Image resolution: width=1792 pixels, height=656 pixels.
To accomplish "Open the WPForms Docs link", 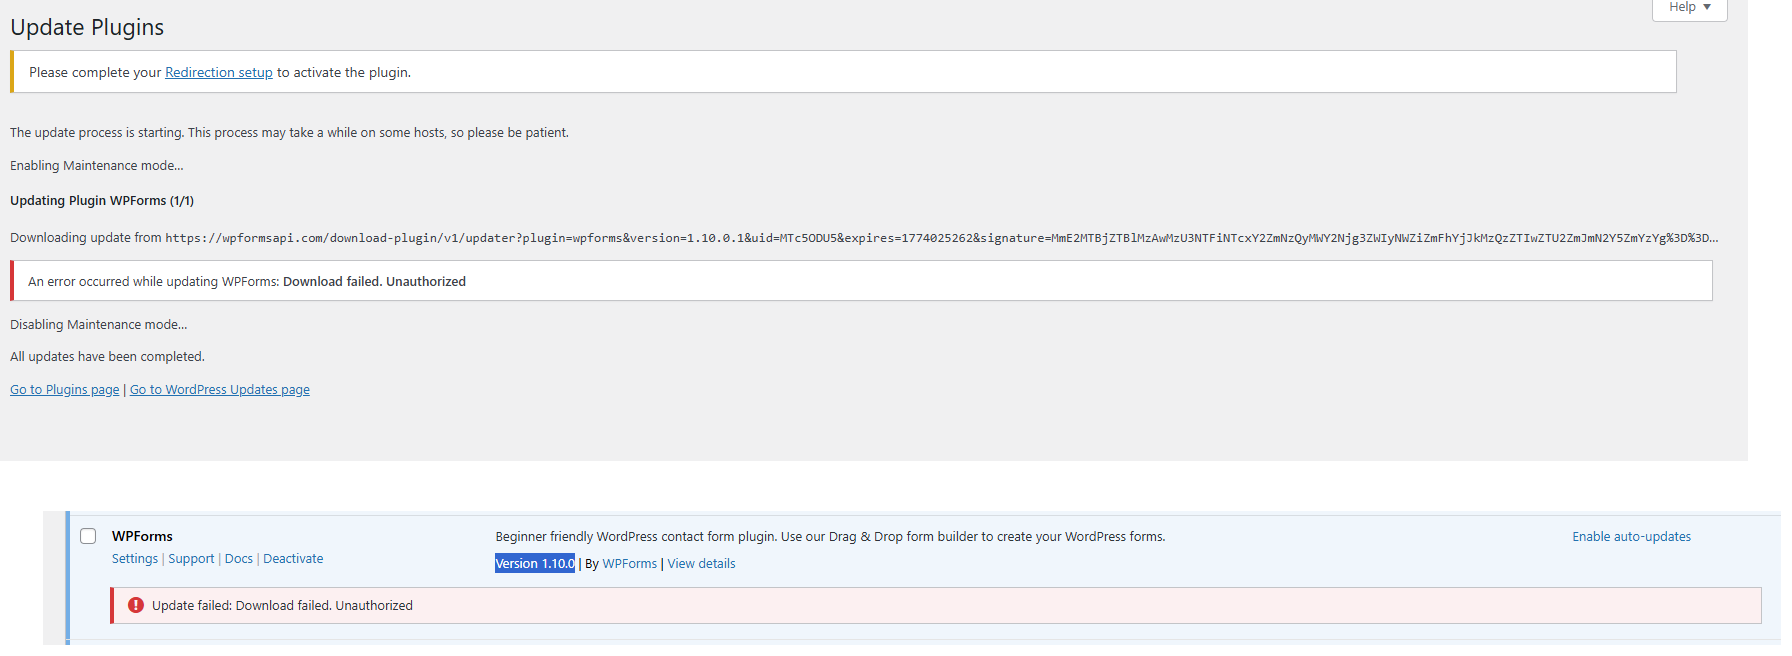I will [x=238, y=559].
